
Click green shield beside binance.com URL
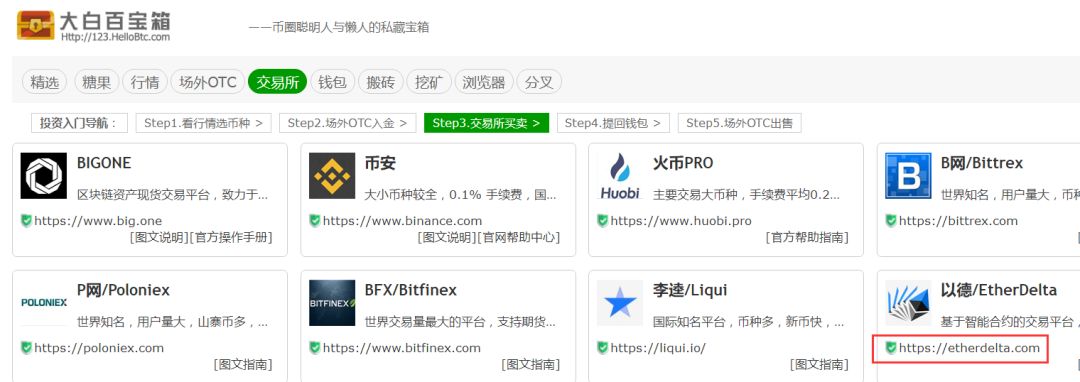(x=315, y=221)
